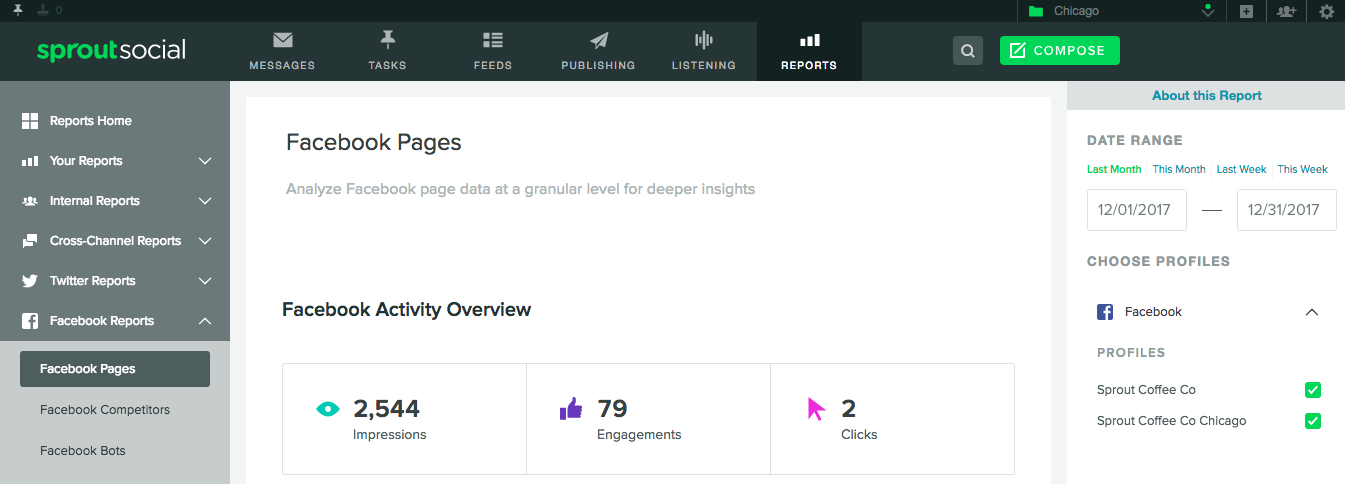Expand Your Reports section chevron
The height and width of the screenshot is (484, 1345).
click(x=205, y=161)
